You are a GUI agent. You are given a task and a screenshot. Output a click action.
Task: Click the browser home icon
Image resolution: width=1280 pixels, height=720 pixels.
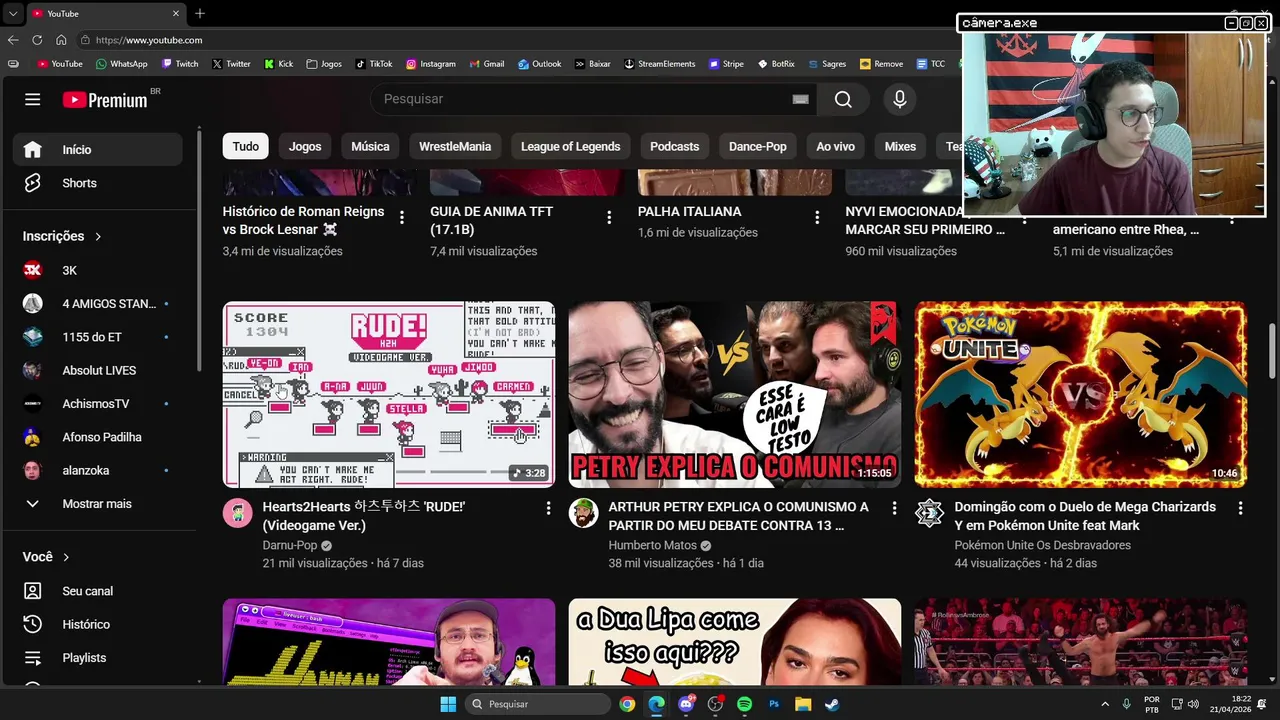[61, 40]
